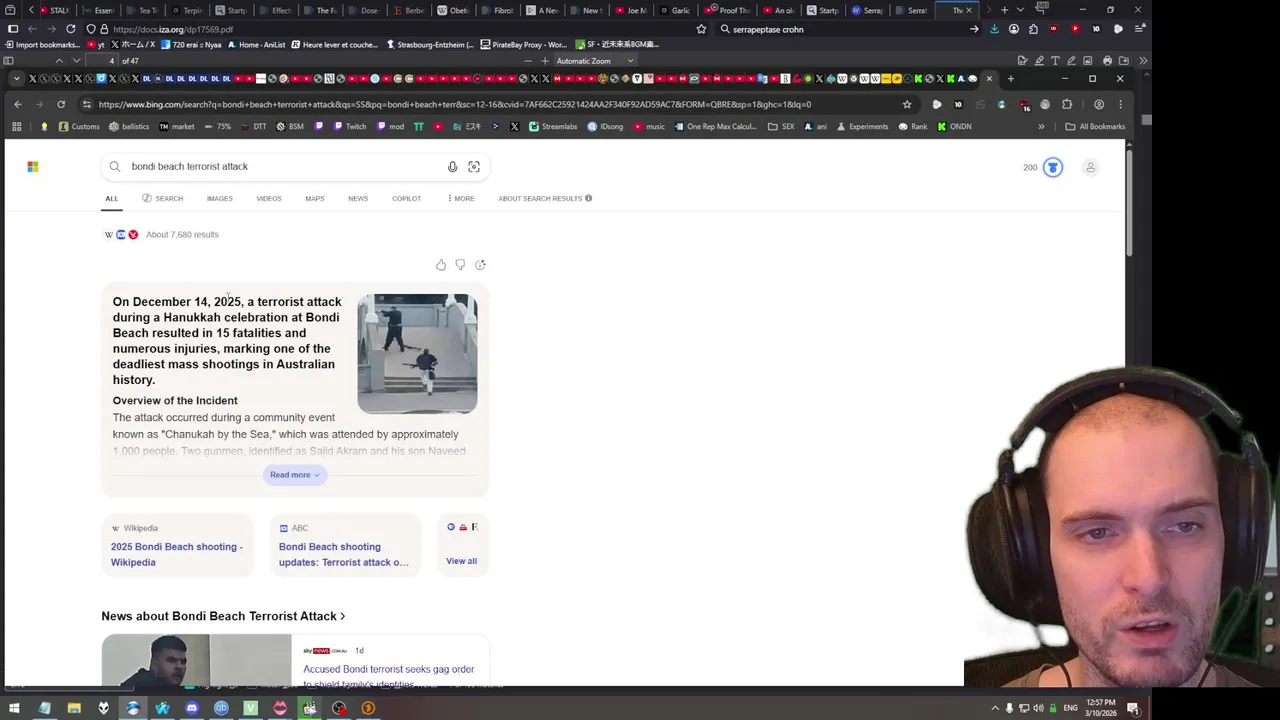Image resolution: width=1280 pixels, height=720 pixels.
Task: Click the Bing profile account icon
Action: coord(1090,167)
